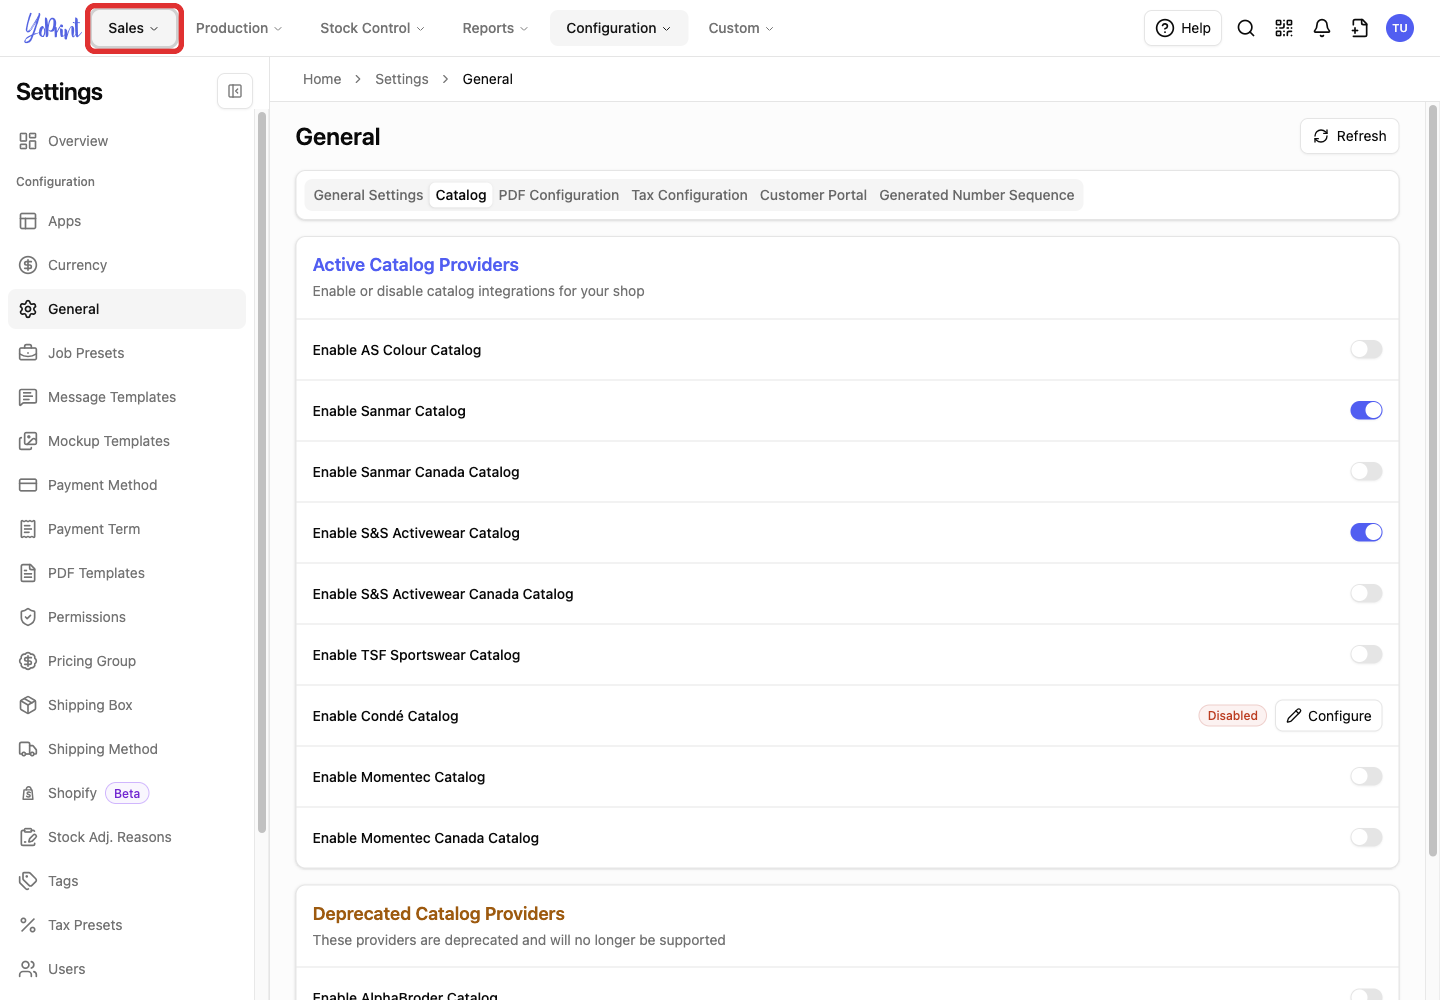Toggle Enable AS Colour Catalog switch
The width and height of the screenshot is (1440, 1000).
pos(1366,349)
